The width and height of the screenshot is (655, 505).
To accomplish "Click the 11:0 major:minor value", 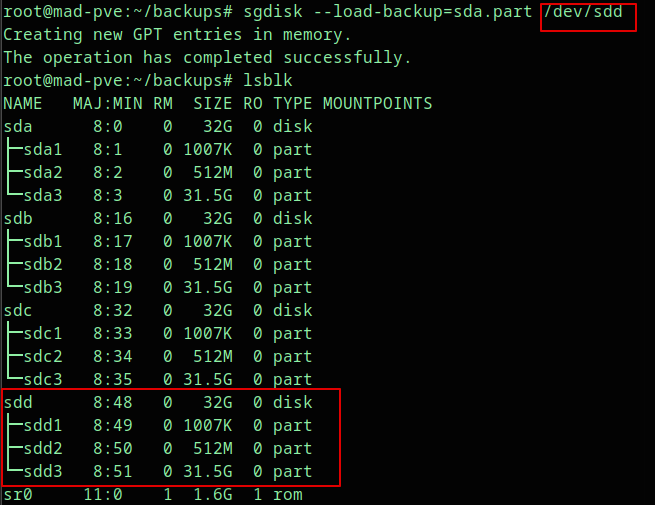I will click(103, 495).
